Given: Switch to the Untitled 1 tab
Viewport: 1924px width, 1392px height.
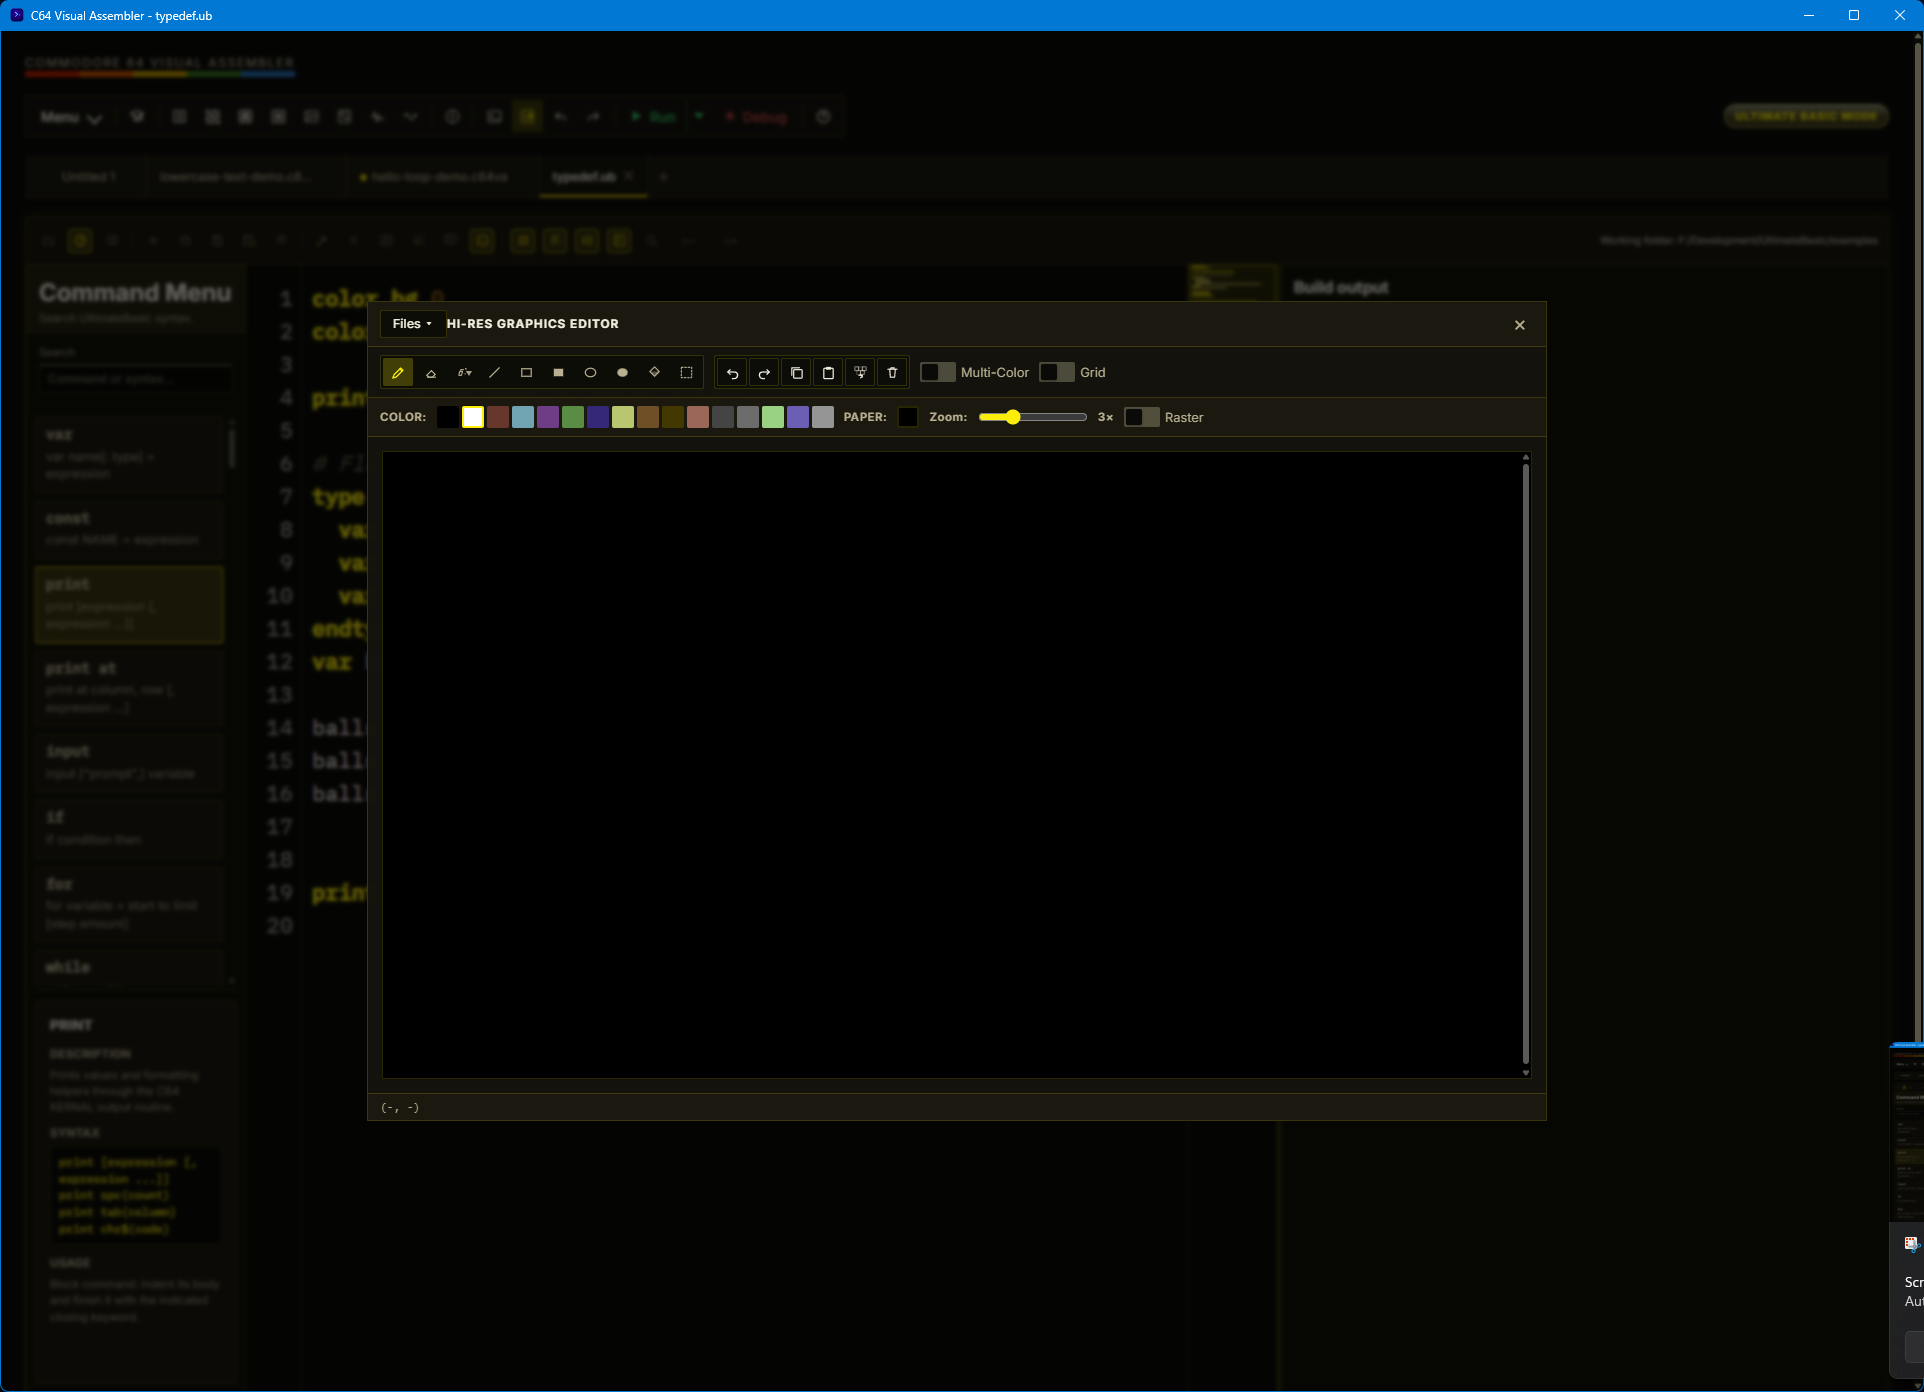Looking at the screenshot, I should [88, 177].
